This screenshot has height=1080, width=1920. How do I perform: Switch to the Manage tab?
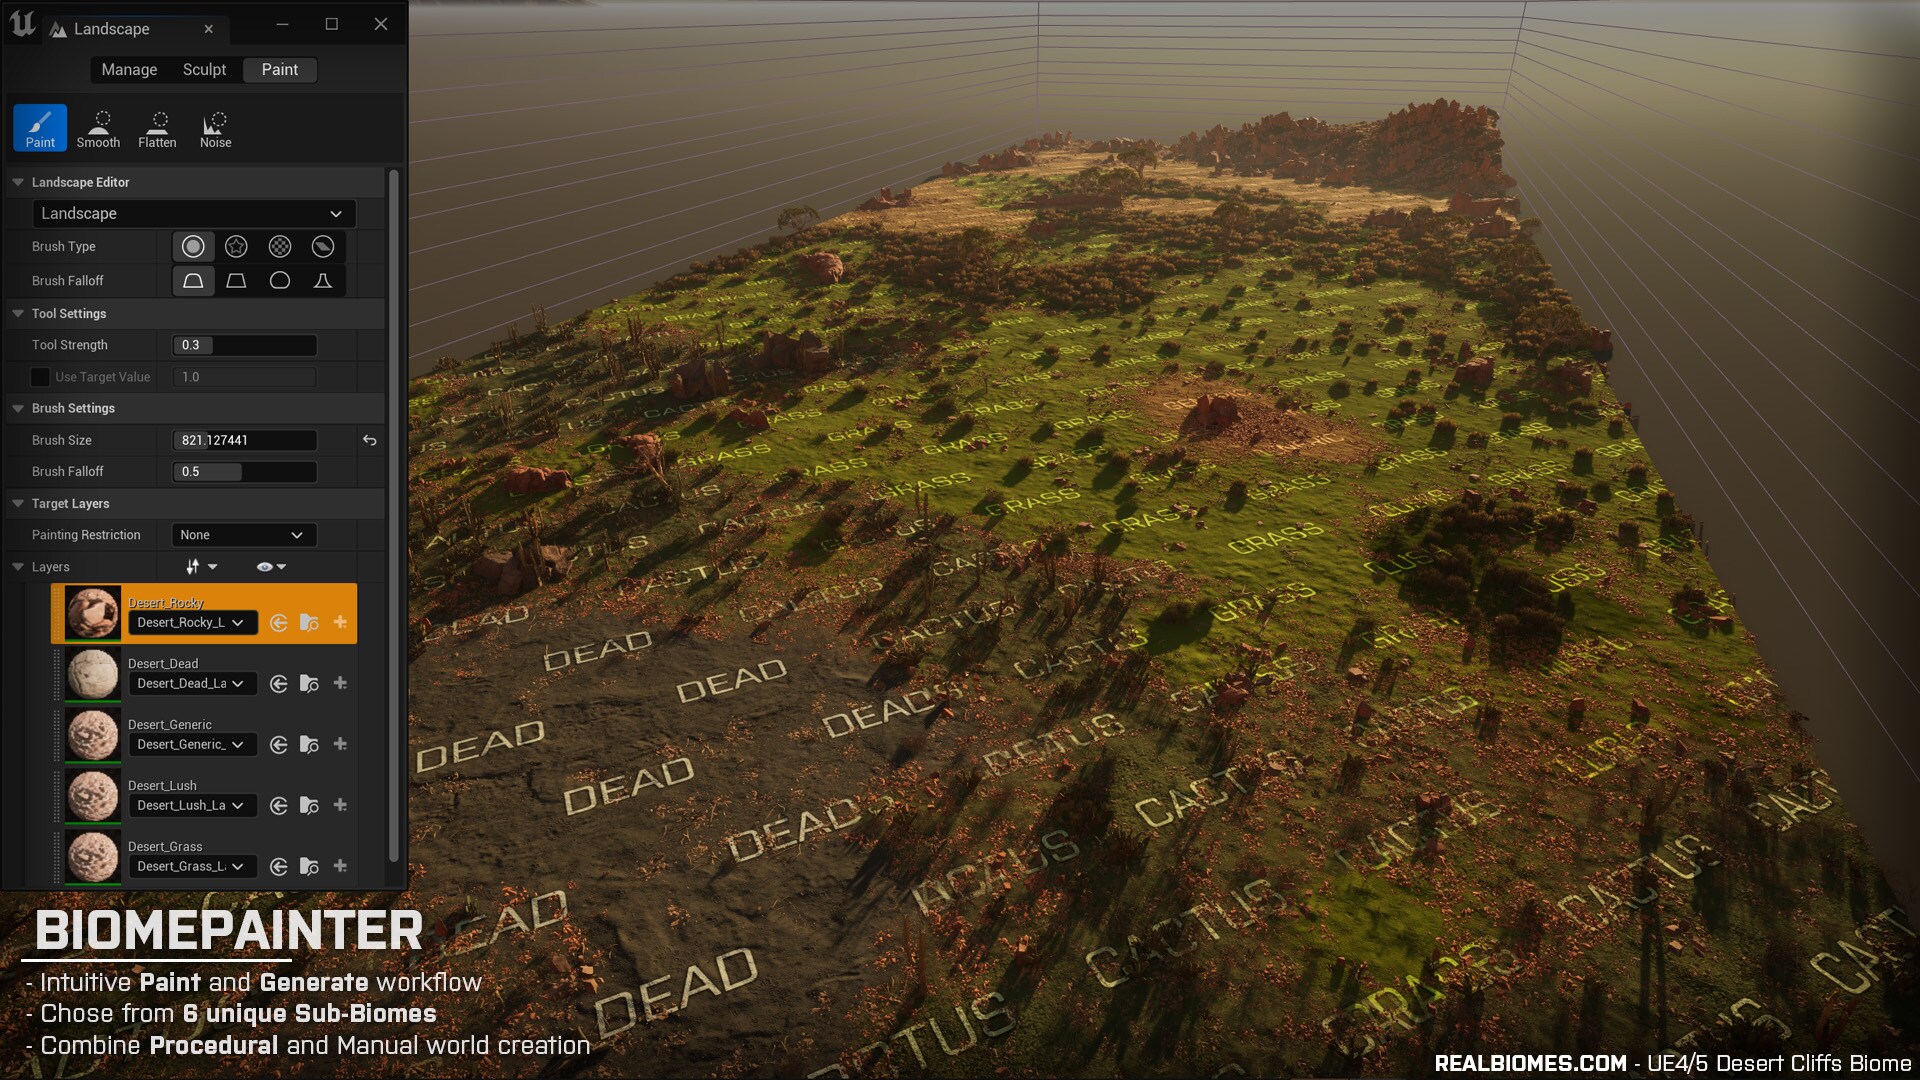pos(129,69)
